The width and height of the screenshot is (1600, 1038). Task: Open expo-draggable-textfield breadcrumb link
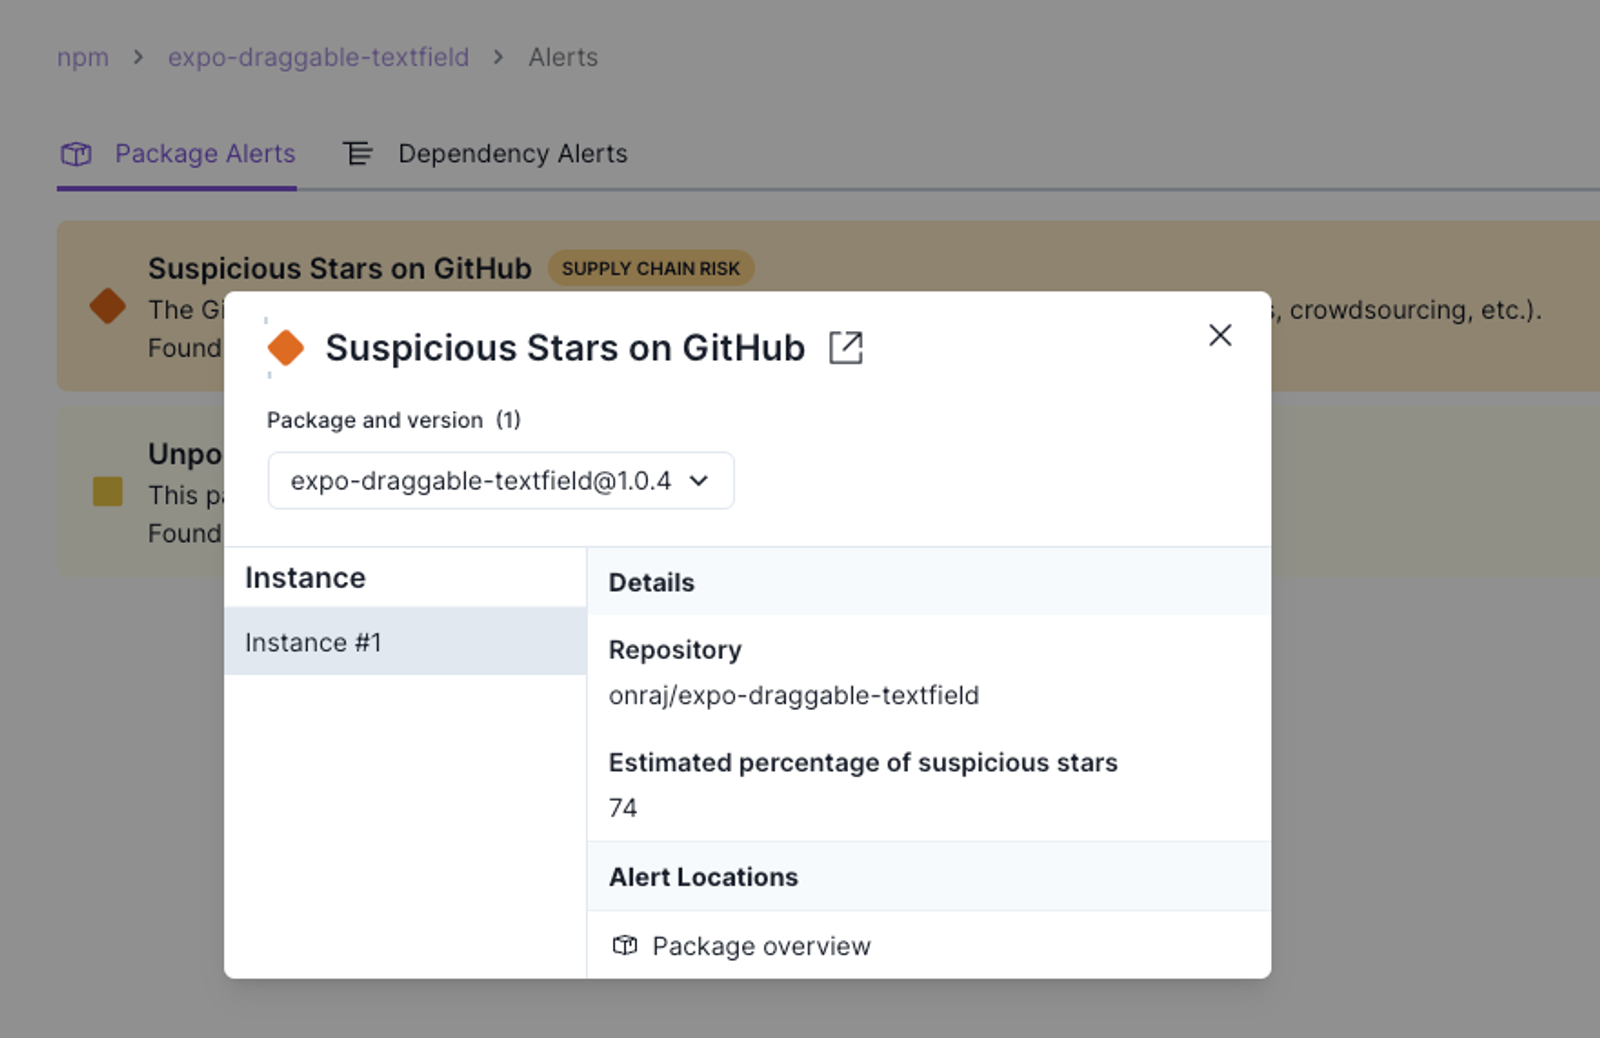tap(318, 57)
